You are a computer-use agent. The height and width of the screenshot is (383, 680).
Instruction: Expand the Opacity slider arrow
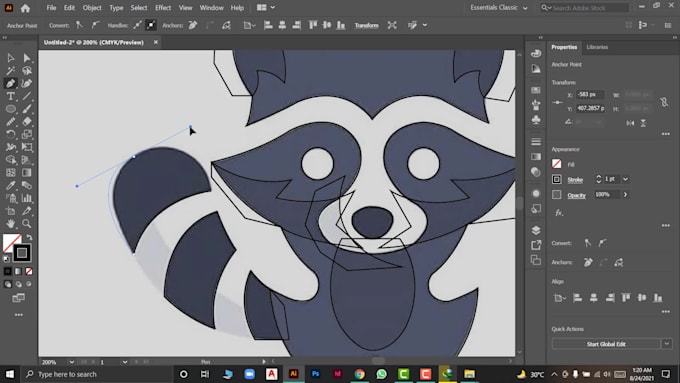[625, 194]
